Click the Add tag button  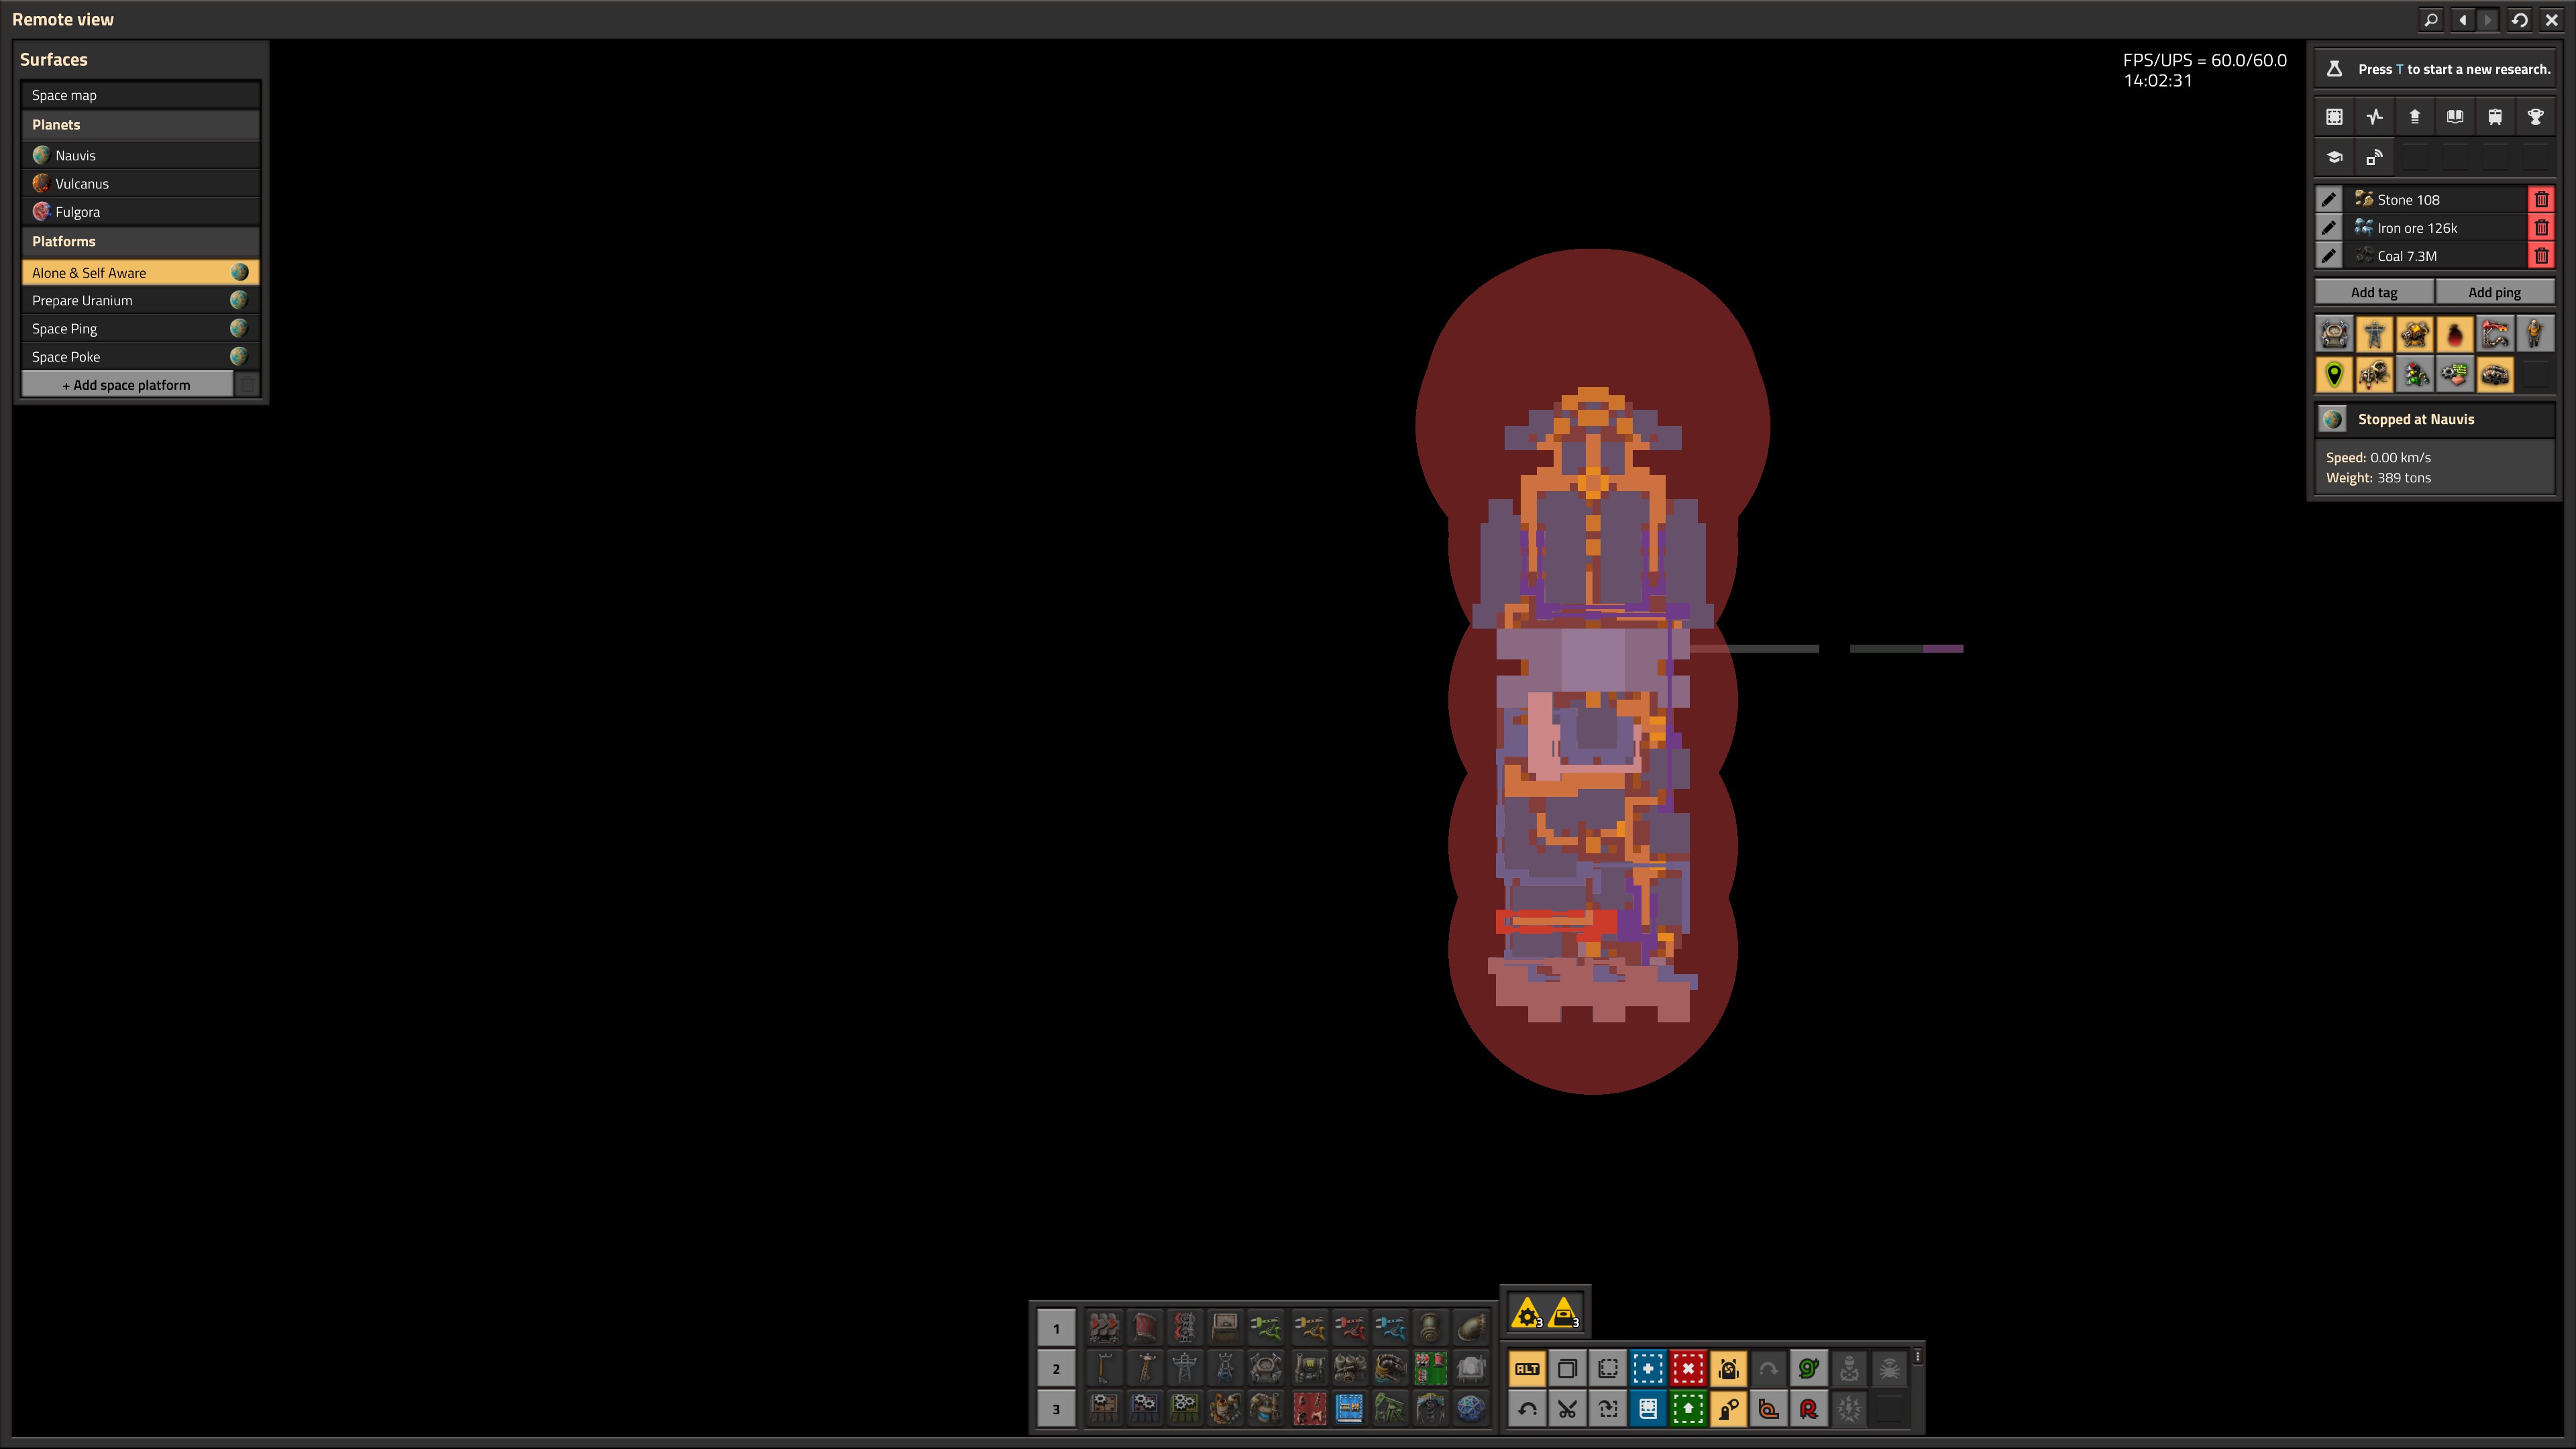[x=2373, y=292]
